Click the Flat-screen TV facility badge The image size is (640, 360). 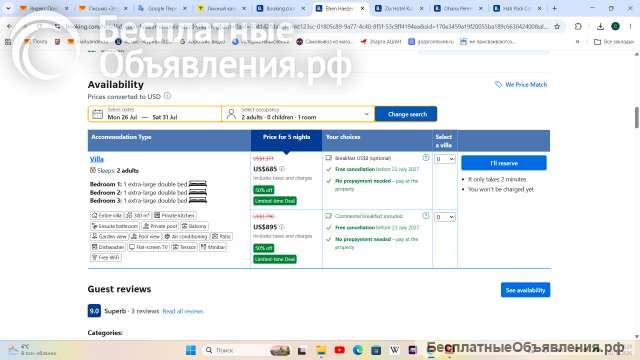148,247
